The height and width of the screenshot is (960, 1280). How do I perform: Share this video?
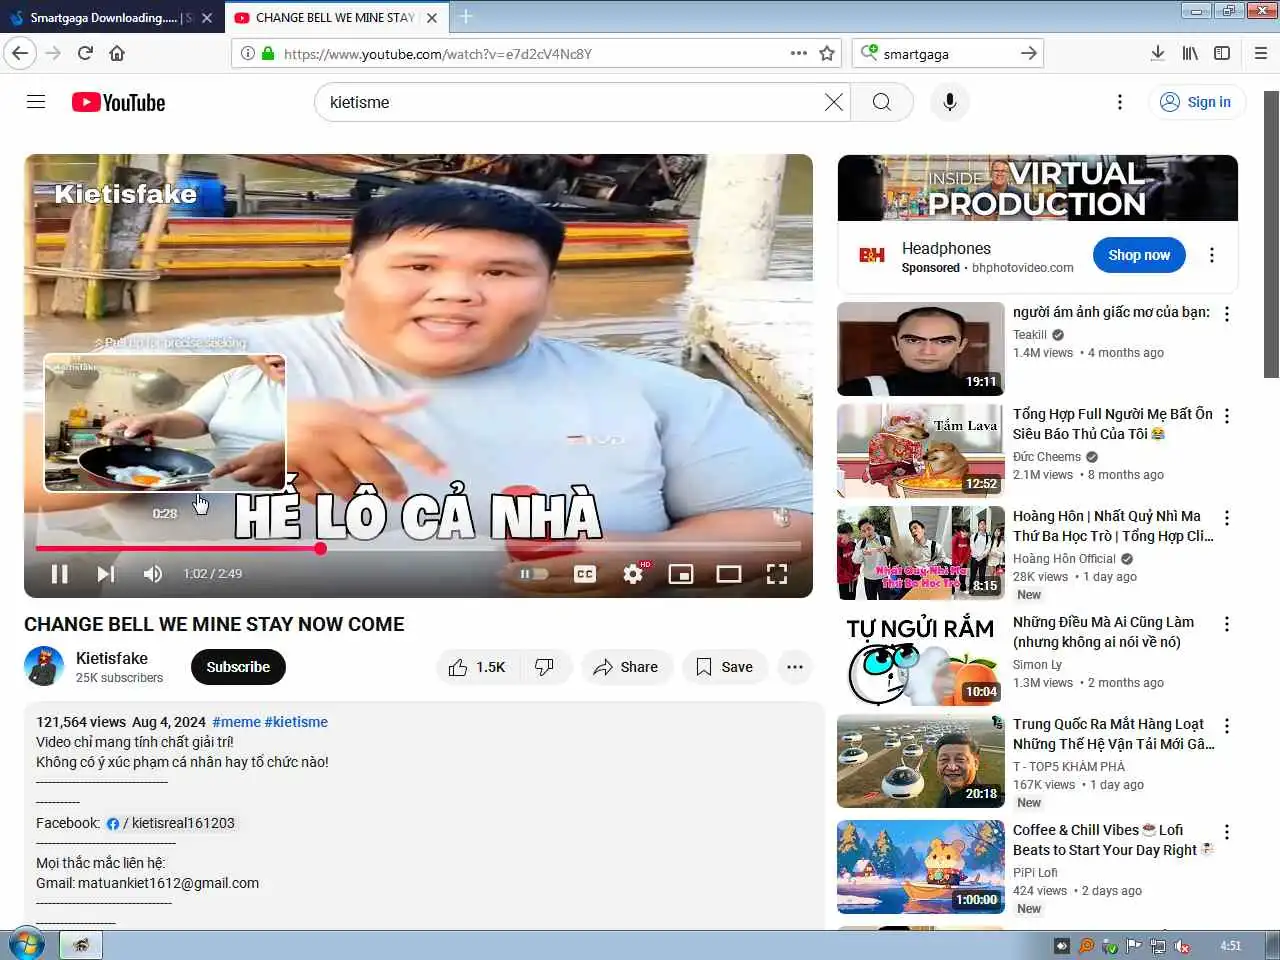[x=626, y=667]
